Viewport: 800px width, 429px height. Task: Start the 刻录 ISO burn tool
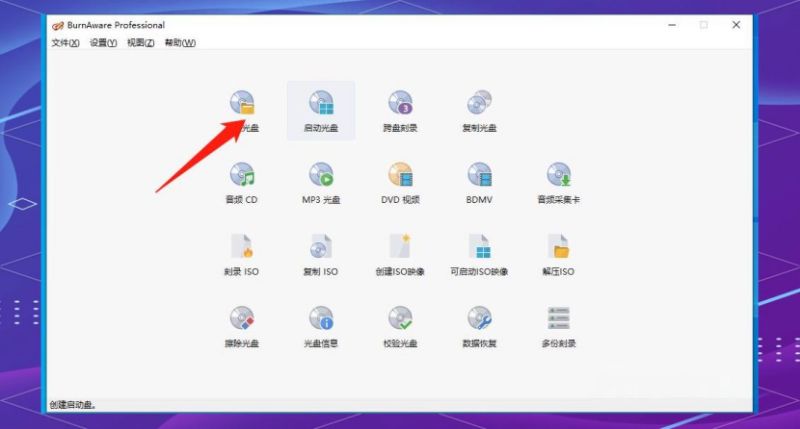[x=242, y=255]
